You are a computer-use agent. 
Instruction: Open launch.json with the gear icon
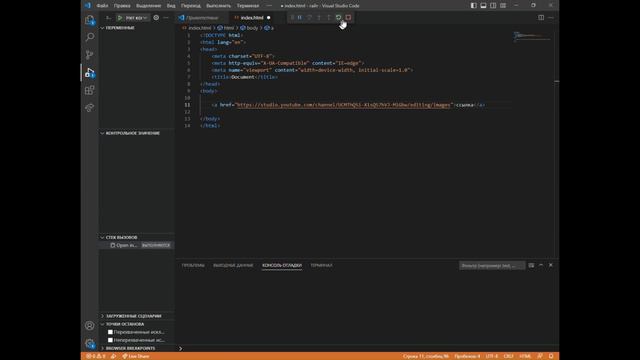coord(156,18)
